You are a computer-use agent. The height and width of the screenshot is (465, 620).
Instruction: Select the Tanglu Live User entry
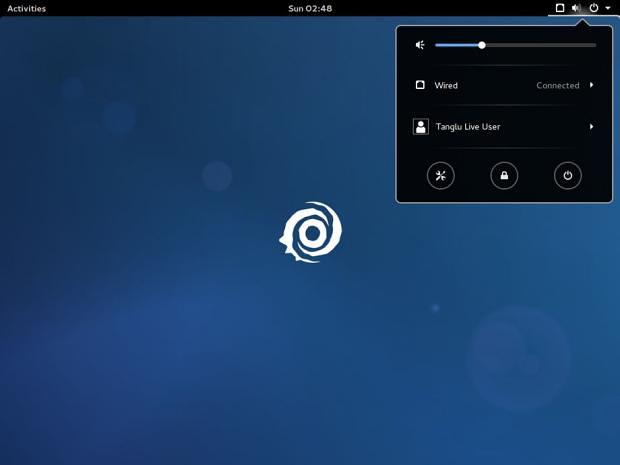coord(503,127)
